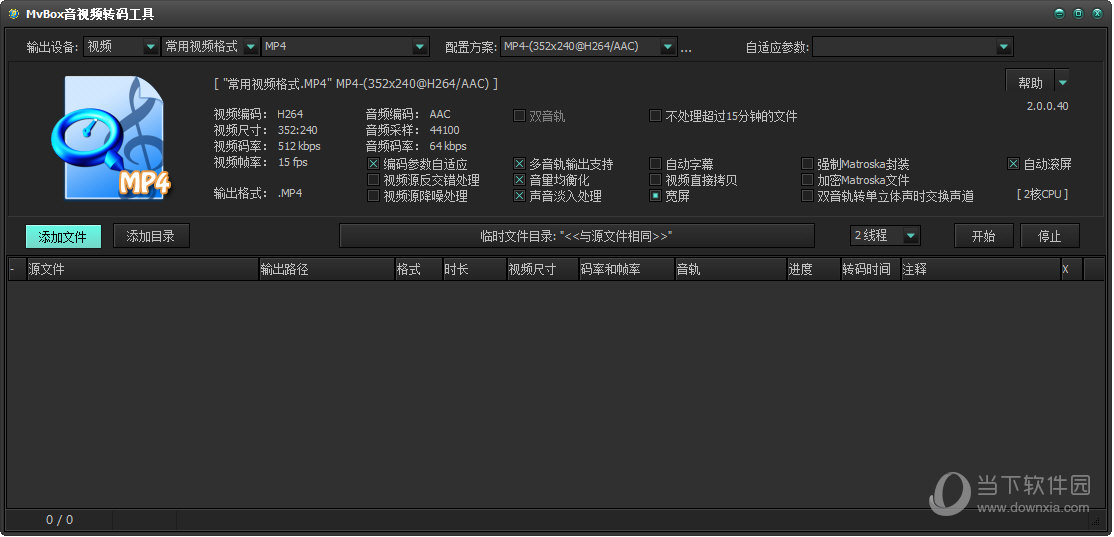Click the large MP4 format icon

tap(112, 140)
